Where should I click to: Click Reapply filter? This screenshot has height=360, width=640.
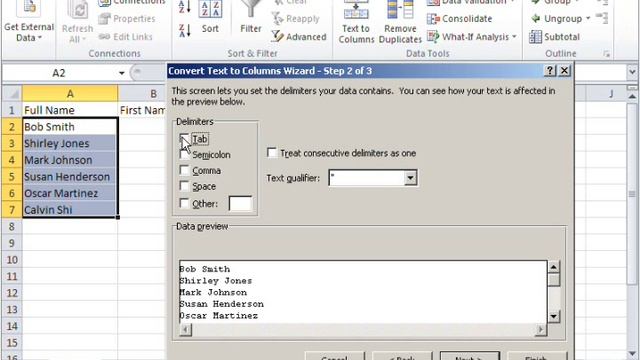pos(296,19)
